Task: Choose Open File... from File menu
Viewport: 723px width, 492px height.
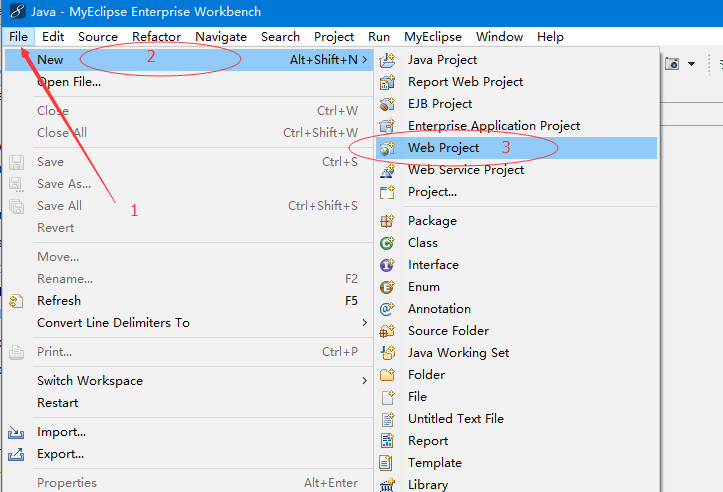Action: coord(189,82)
